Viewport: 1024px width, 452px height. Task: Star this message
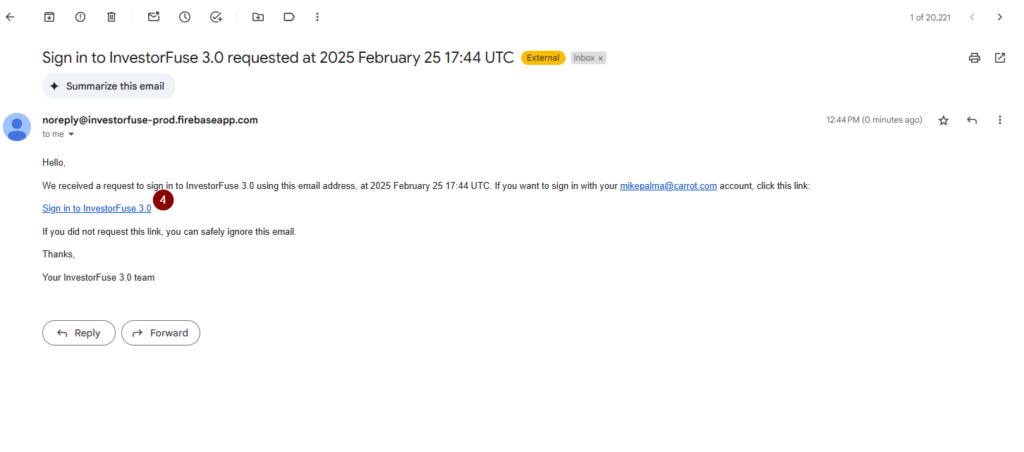(x=943, y=120)
